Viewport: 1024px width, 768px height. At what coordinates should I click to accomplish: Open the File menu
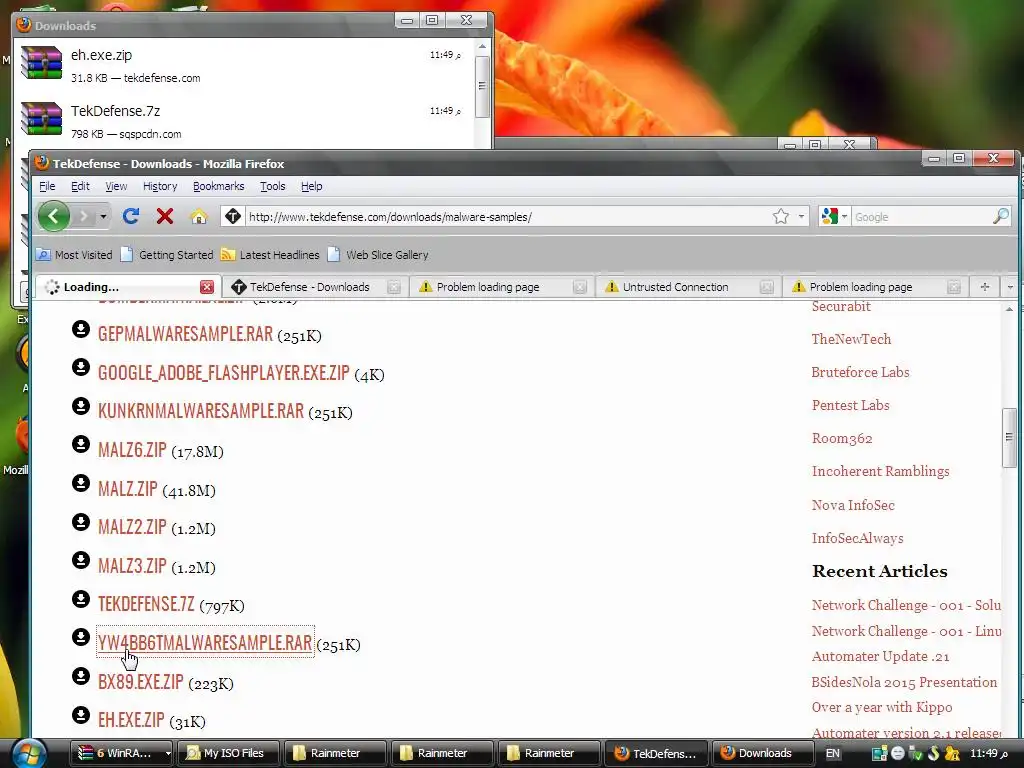[x=47, y=186]
